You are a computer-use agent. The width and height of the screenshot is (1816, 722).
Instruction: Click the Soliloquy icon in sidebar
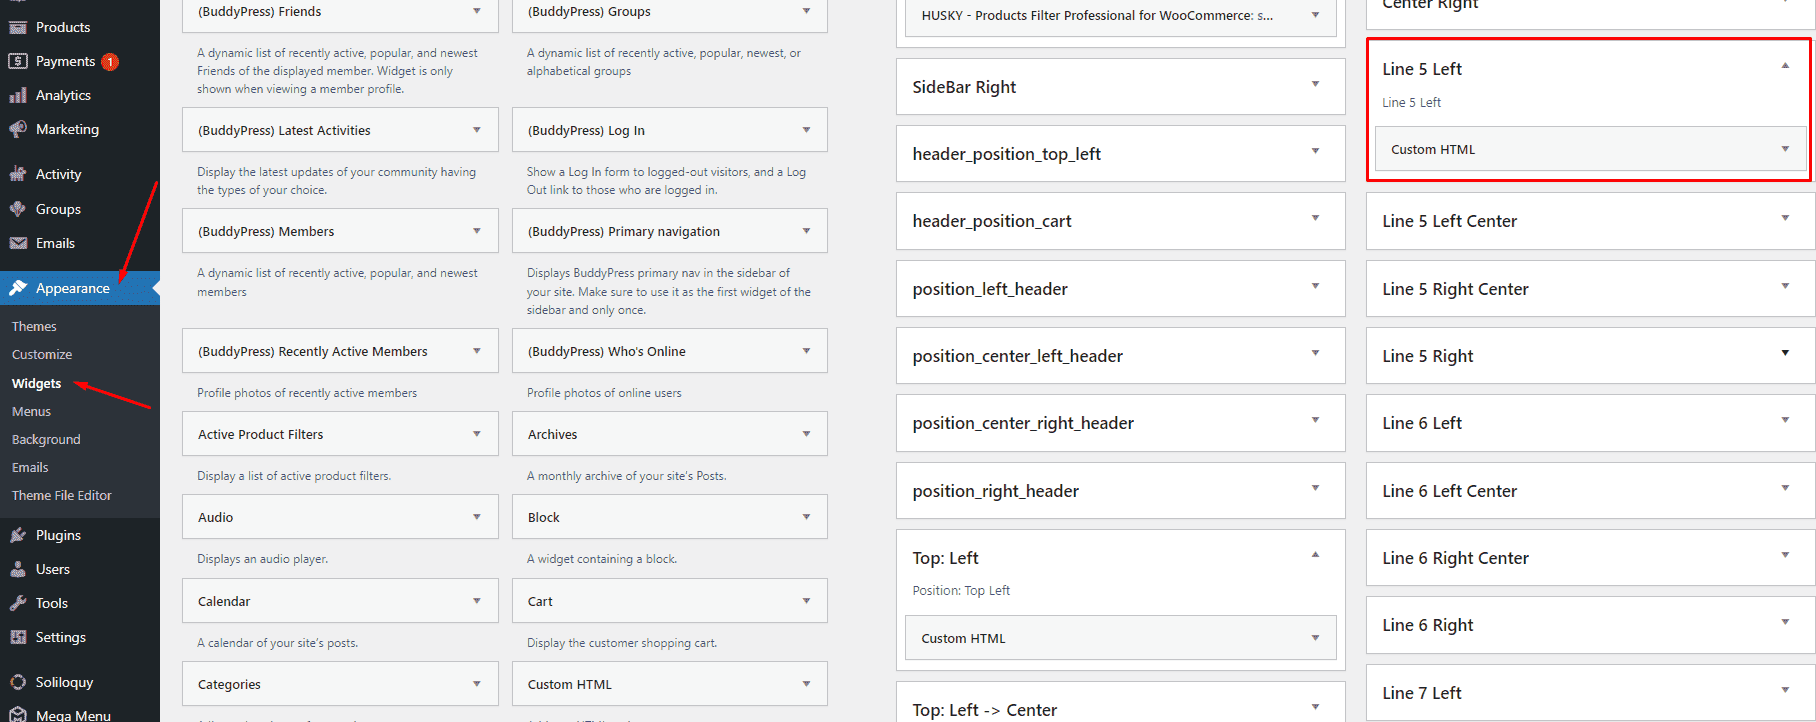click(x=18, y=682)
